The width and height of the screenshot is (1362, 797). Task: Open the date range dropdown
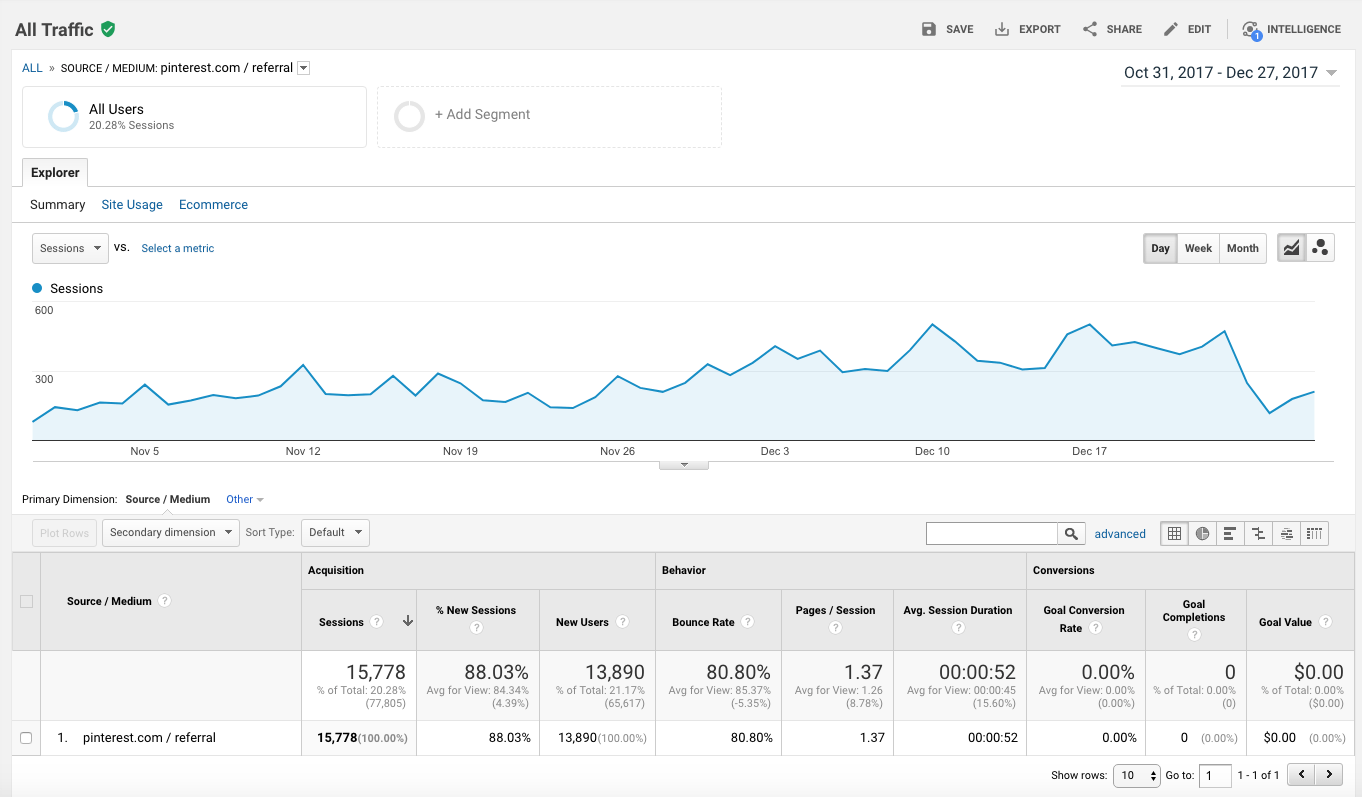[1231, 73]
